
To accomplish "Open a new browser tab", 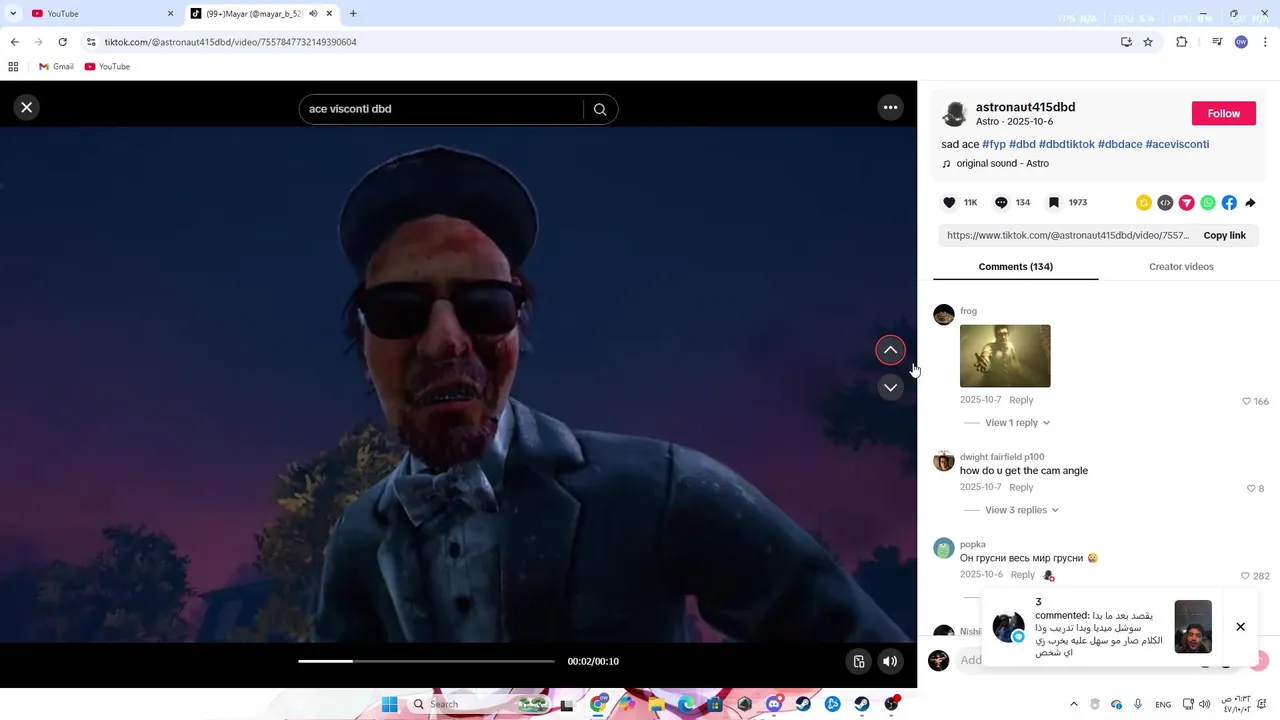I will (353, 14).
